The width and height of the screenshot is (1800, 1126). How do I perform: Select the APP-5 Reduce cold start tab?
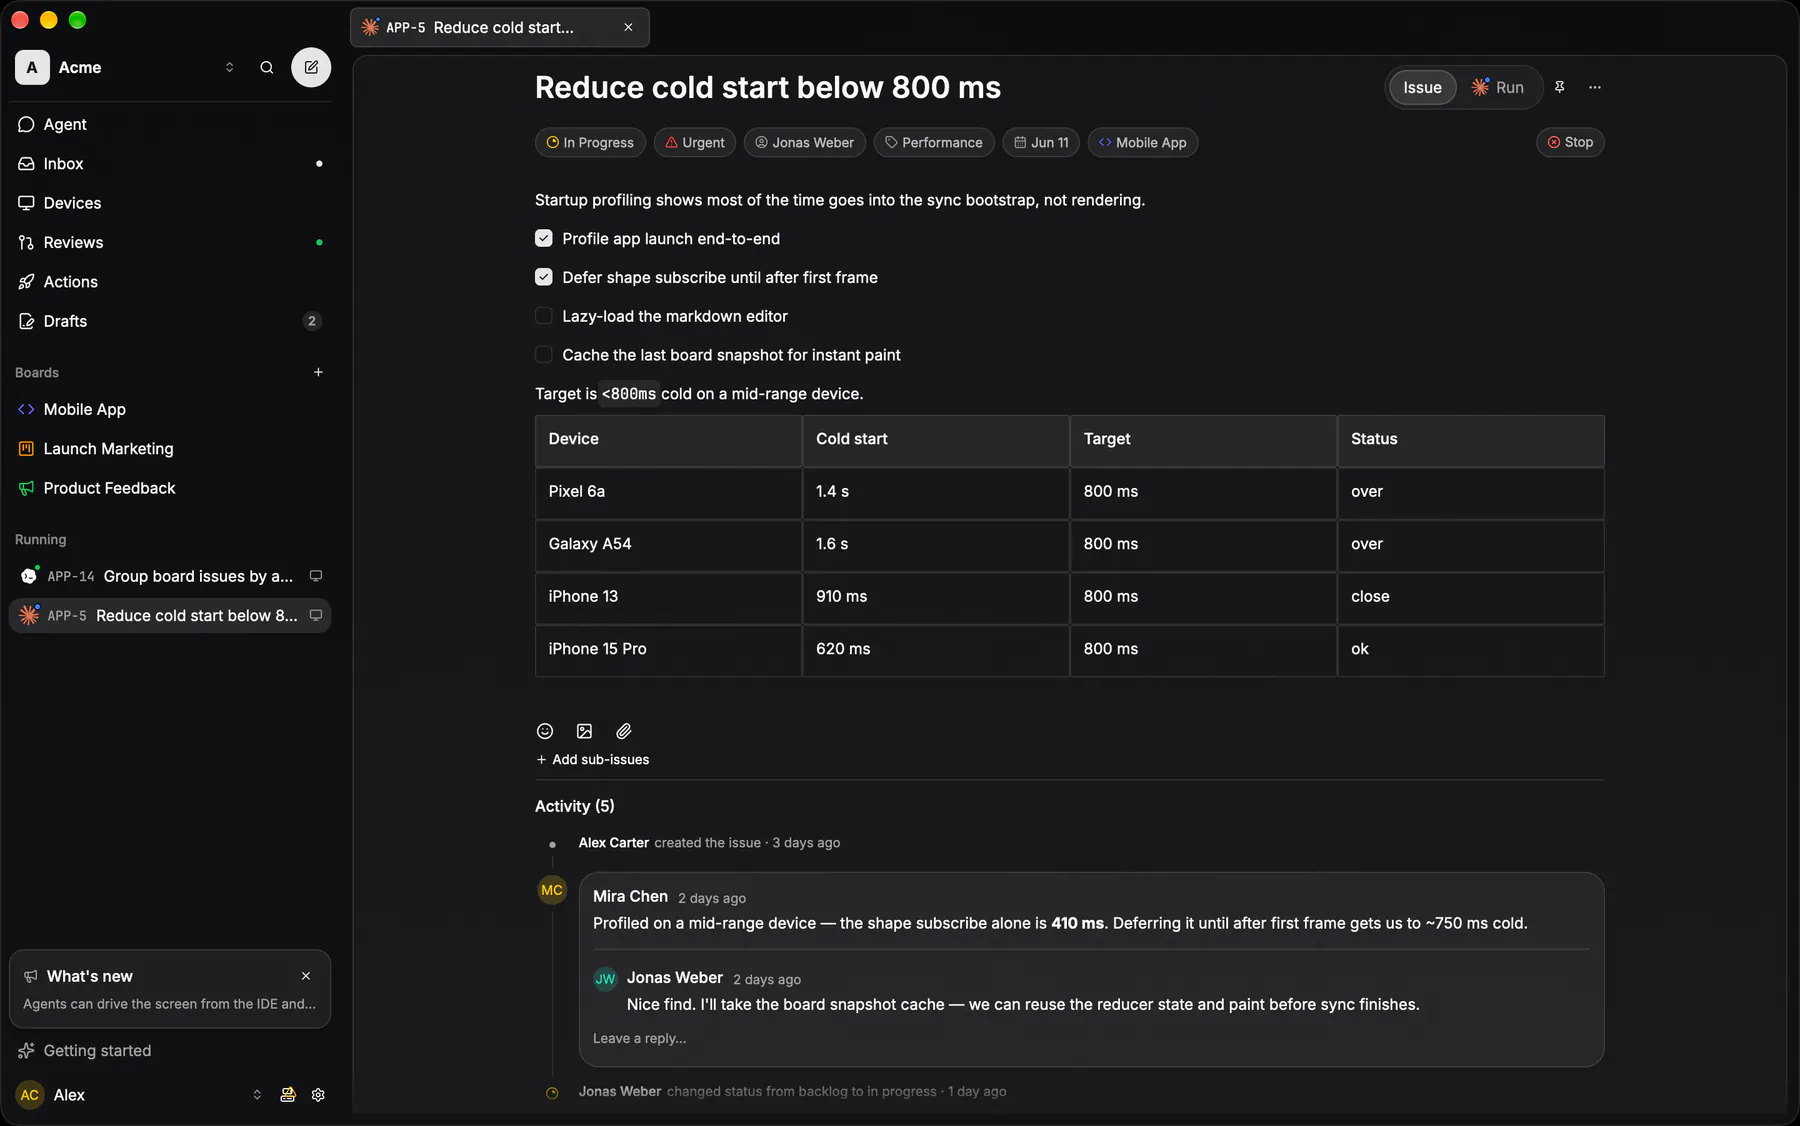tap(499, 27)
